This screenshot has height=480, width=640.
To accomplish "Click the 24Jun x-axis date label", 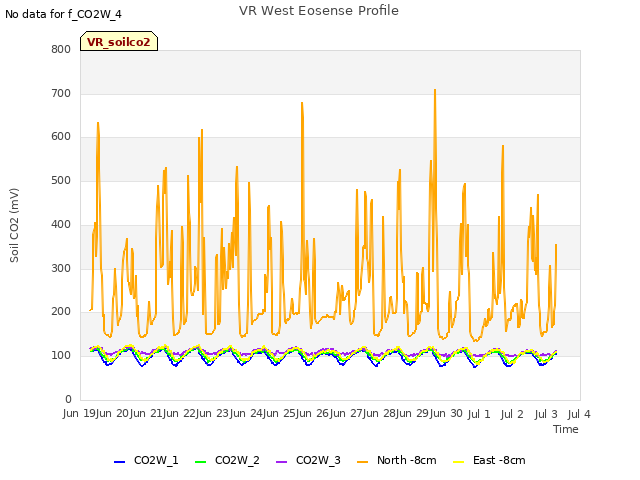I will pyautogui.click(x=264, y=414).
